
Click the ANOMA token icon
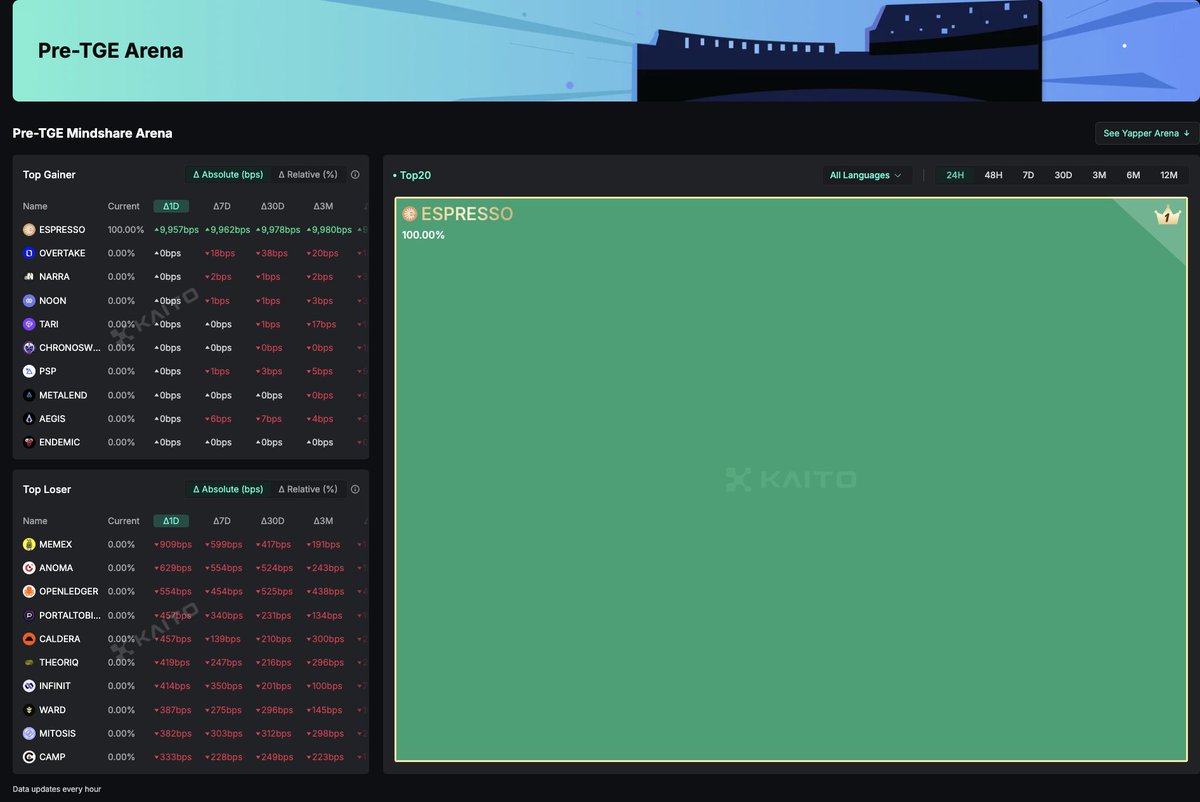pos(29,568)
